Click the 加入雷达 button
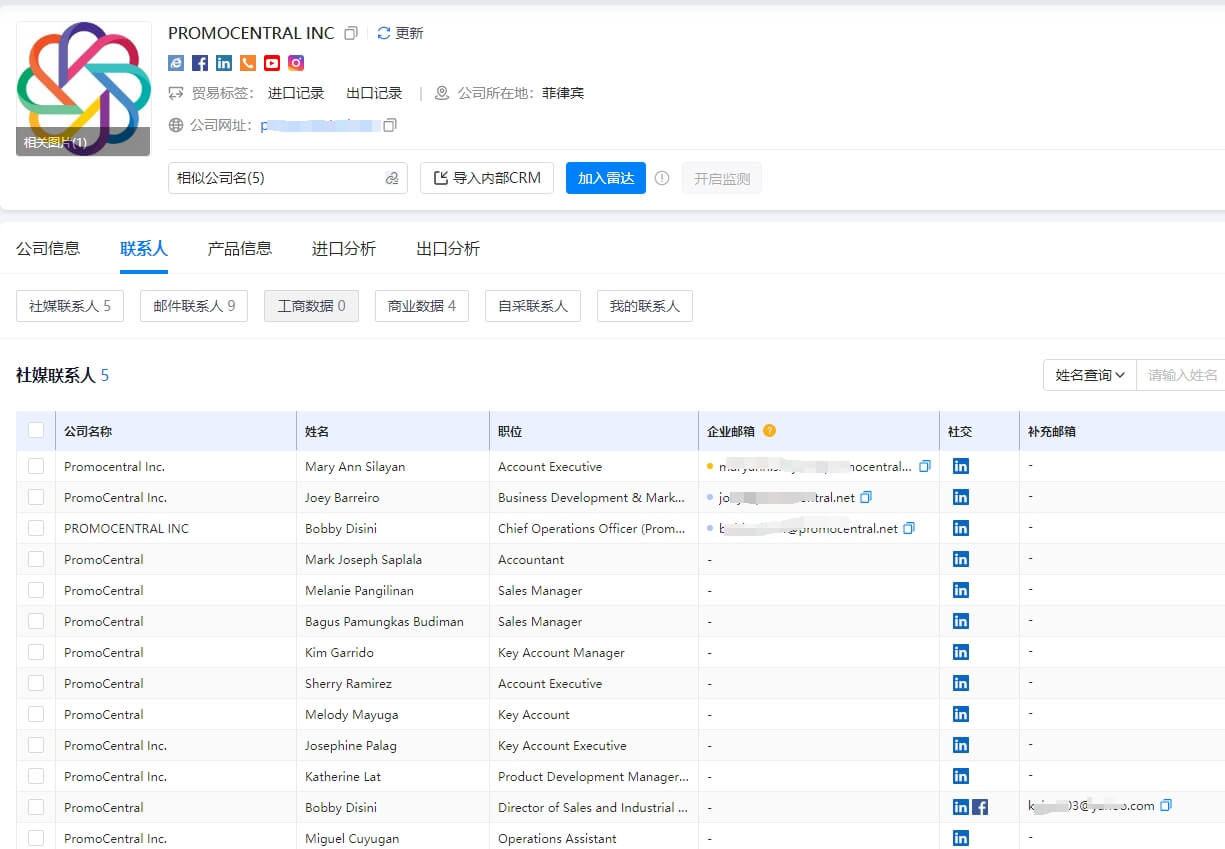Screen dimensions: 1225x849 tap(606, 178)
